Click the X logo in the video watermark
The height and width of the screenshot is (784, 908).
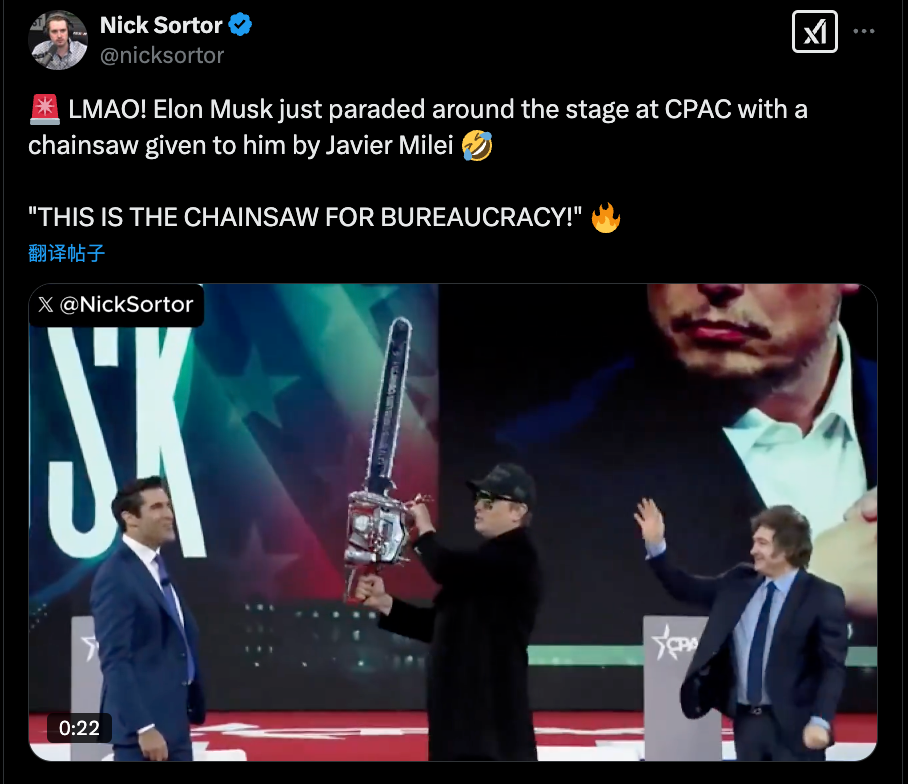pyautogui.click(x=46, y=305)
